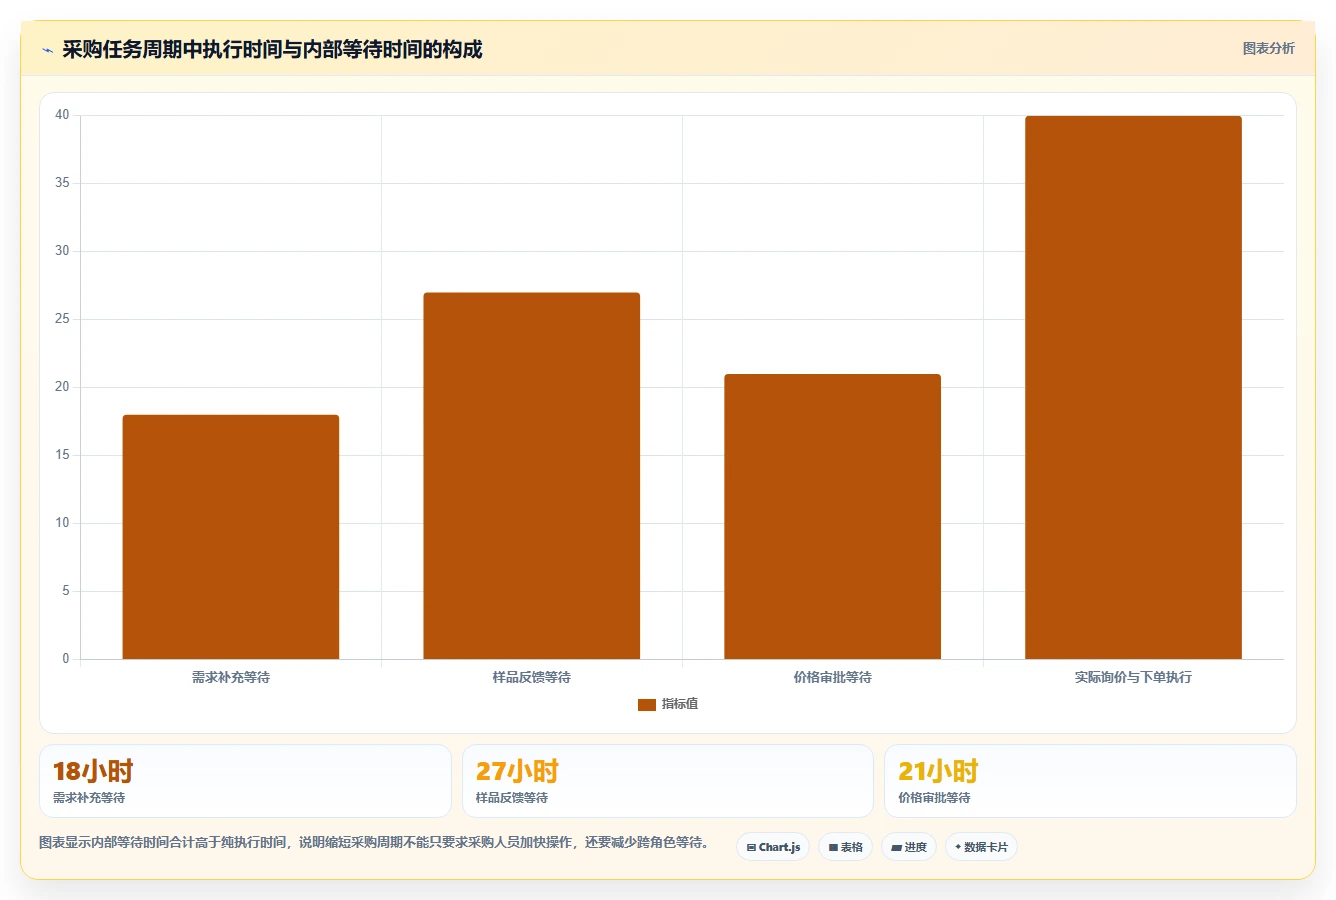Click the sparkle icon inside the 数据卡片 chip
The height and width of the screenshot is (900, 1336).
[958, 847]
